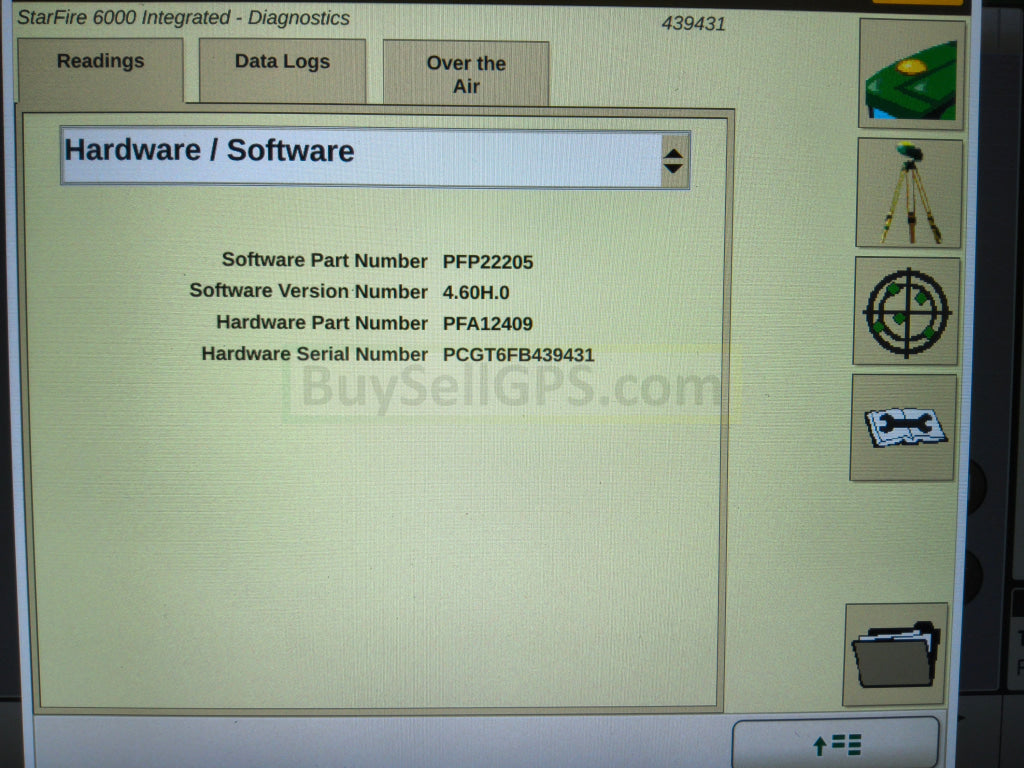
Task: Click the 439431 serial number in header
Action: coord(693,23)
